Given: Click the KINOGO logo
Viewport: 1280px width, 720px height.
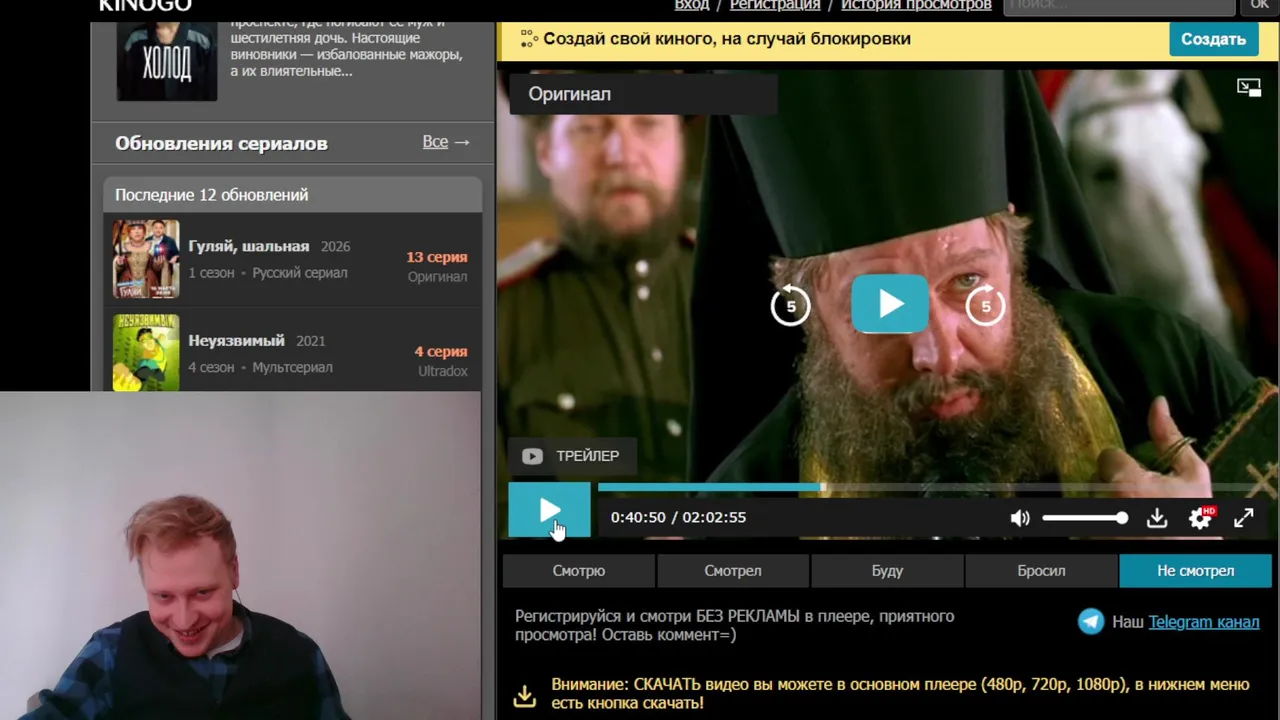Looking at the screenshot, I should [146, 6].
